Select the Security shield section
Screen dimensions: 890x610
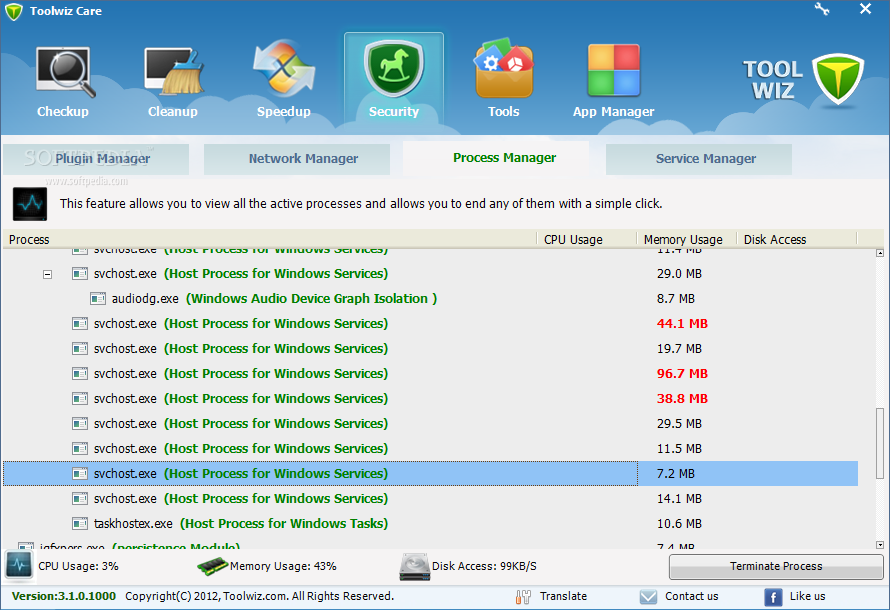(394, 78)
